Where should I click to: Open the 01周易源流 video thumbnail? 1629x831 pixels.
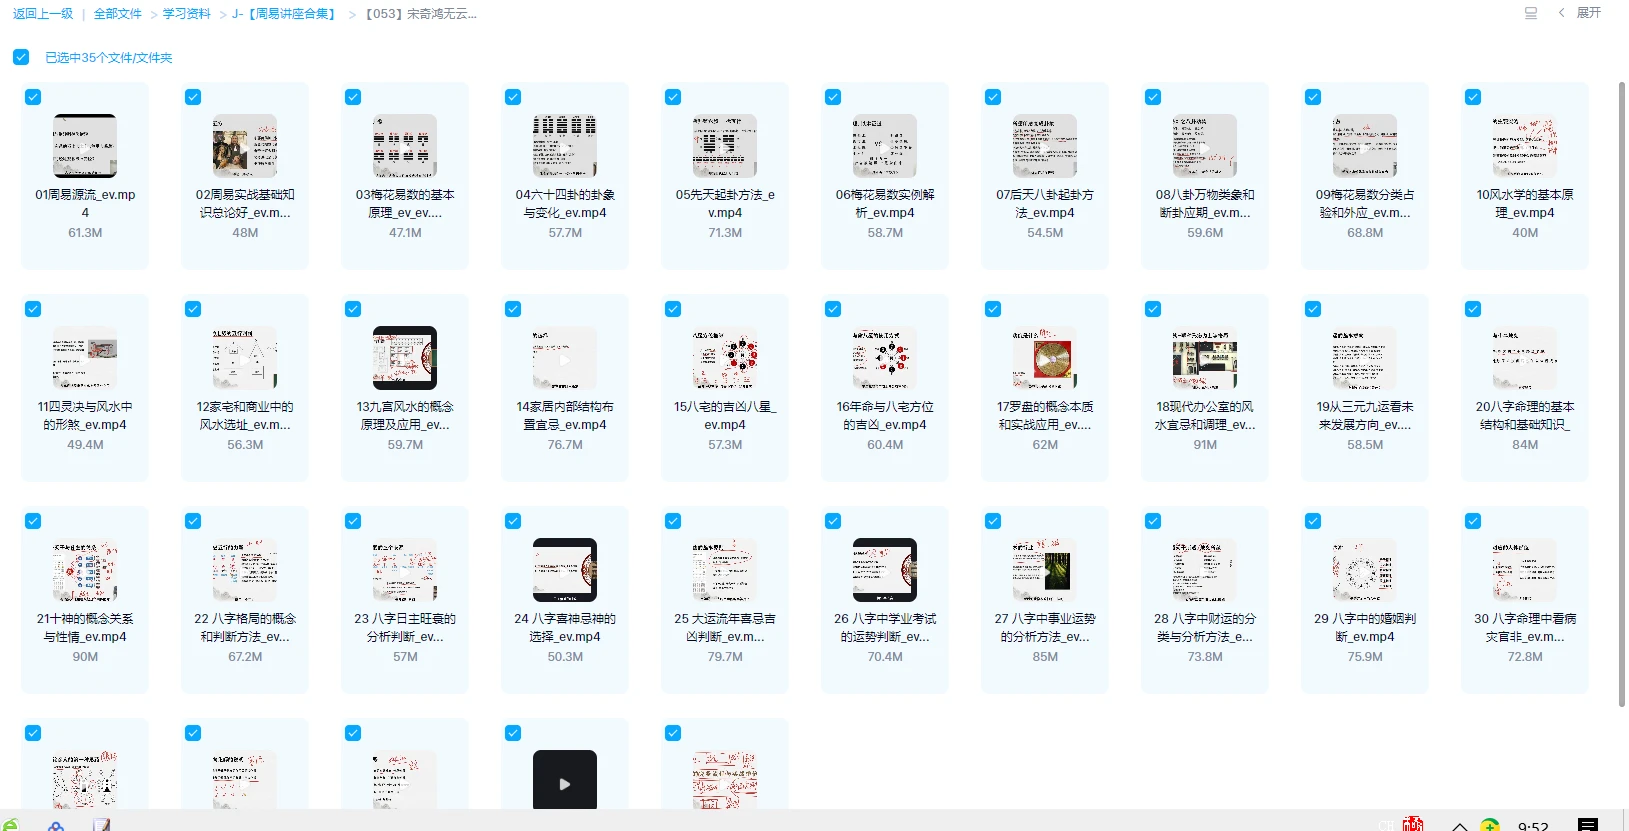pos(85,146)
